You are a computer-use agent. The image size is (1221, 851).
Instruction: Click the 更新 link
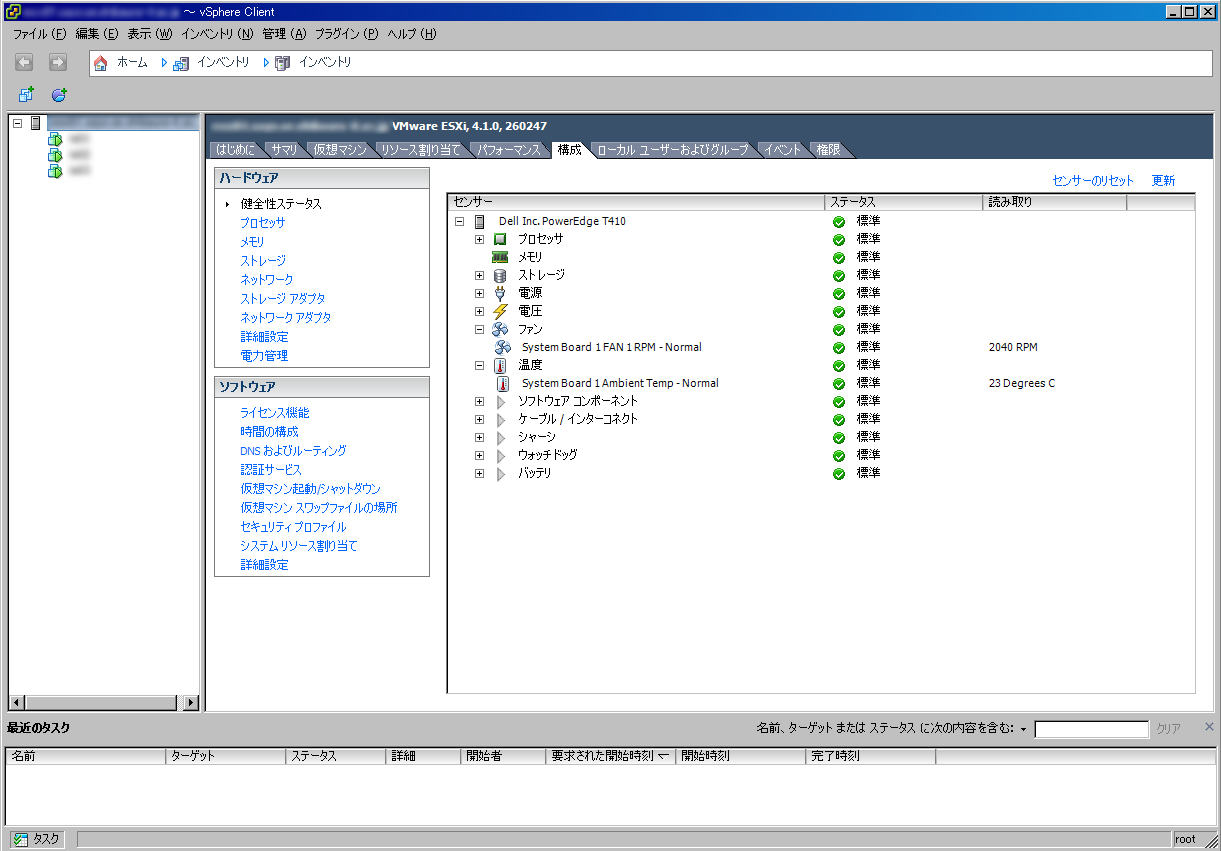click(1163, 181)
